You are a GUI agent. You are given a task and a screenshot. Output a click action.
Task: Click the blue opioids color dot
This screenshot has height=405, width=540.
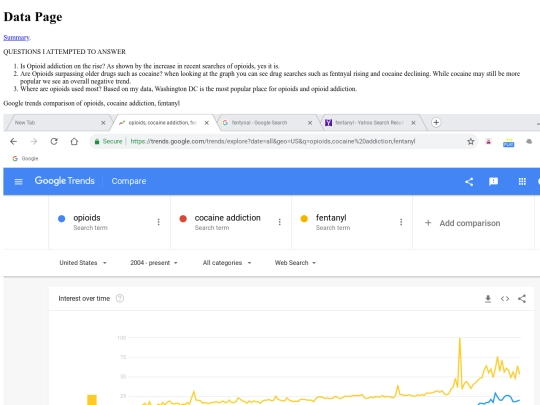(x=62, y=218)
